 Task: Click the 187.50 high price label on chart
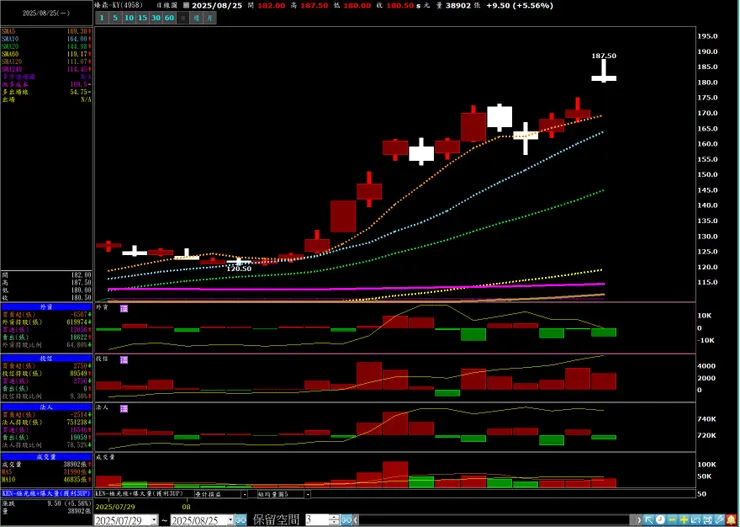604,56
